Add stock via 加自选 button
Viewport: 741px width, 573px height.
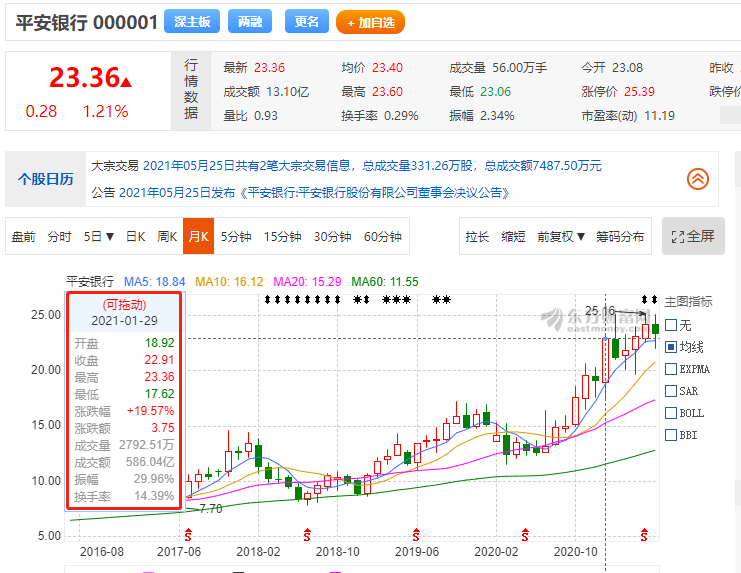click(x=370, y=23)
